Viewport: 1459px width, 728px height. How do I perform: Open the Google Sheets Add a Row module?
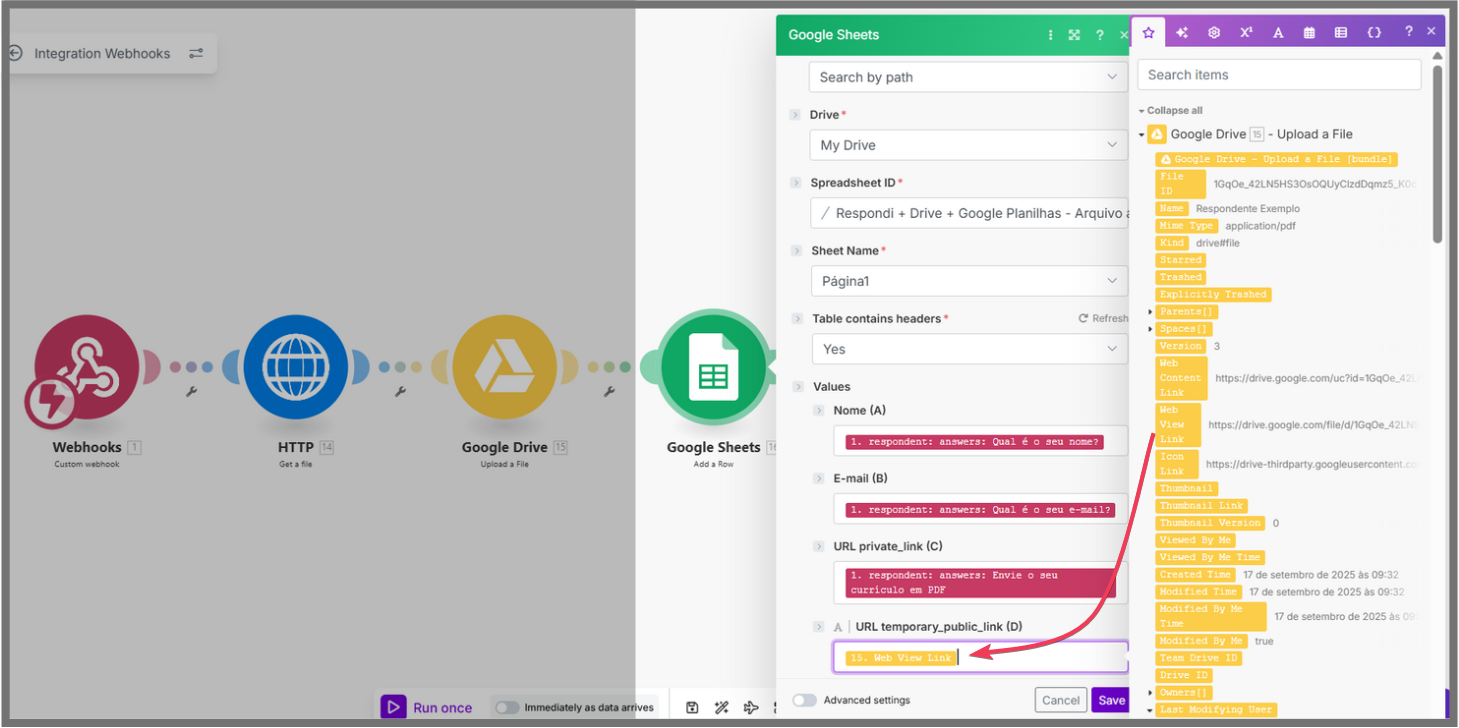713,366
